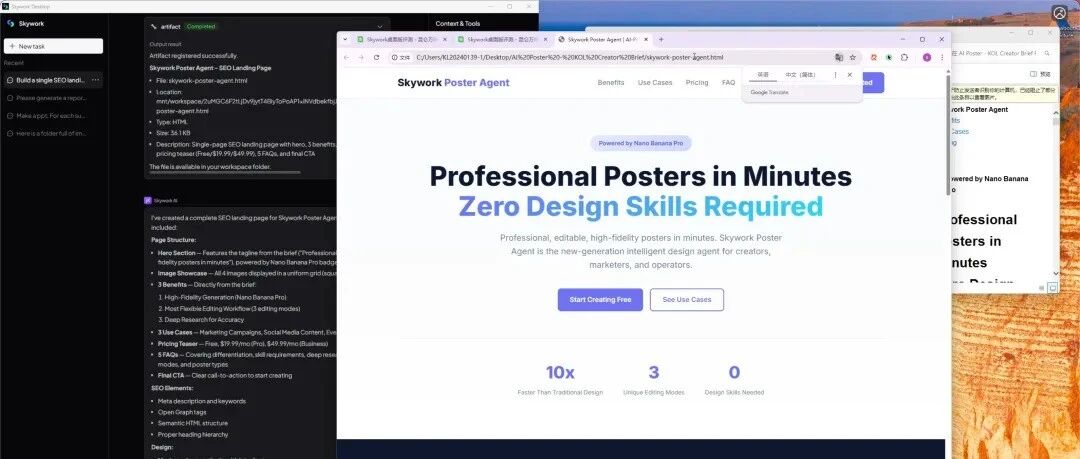Click the view mode icon in preview window
This screenshot has height=459, width=1080.
pyautogui.click(x=1052, y=287)
